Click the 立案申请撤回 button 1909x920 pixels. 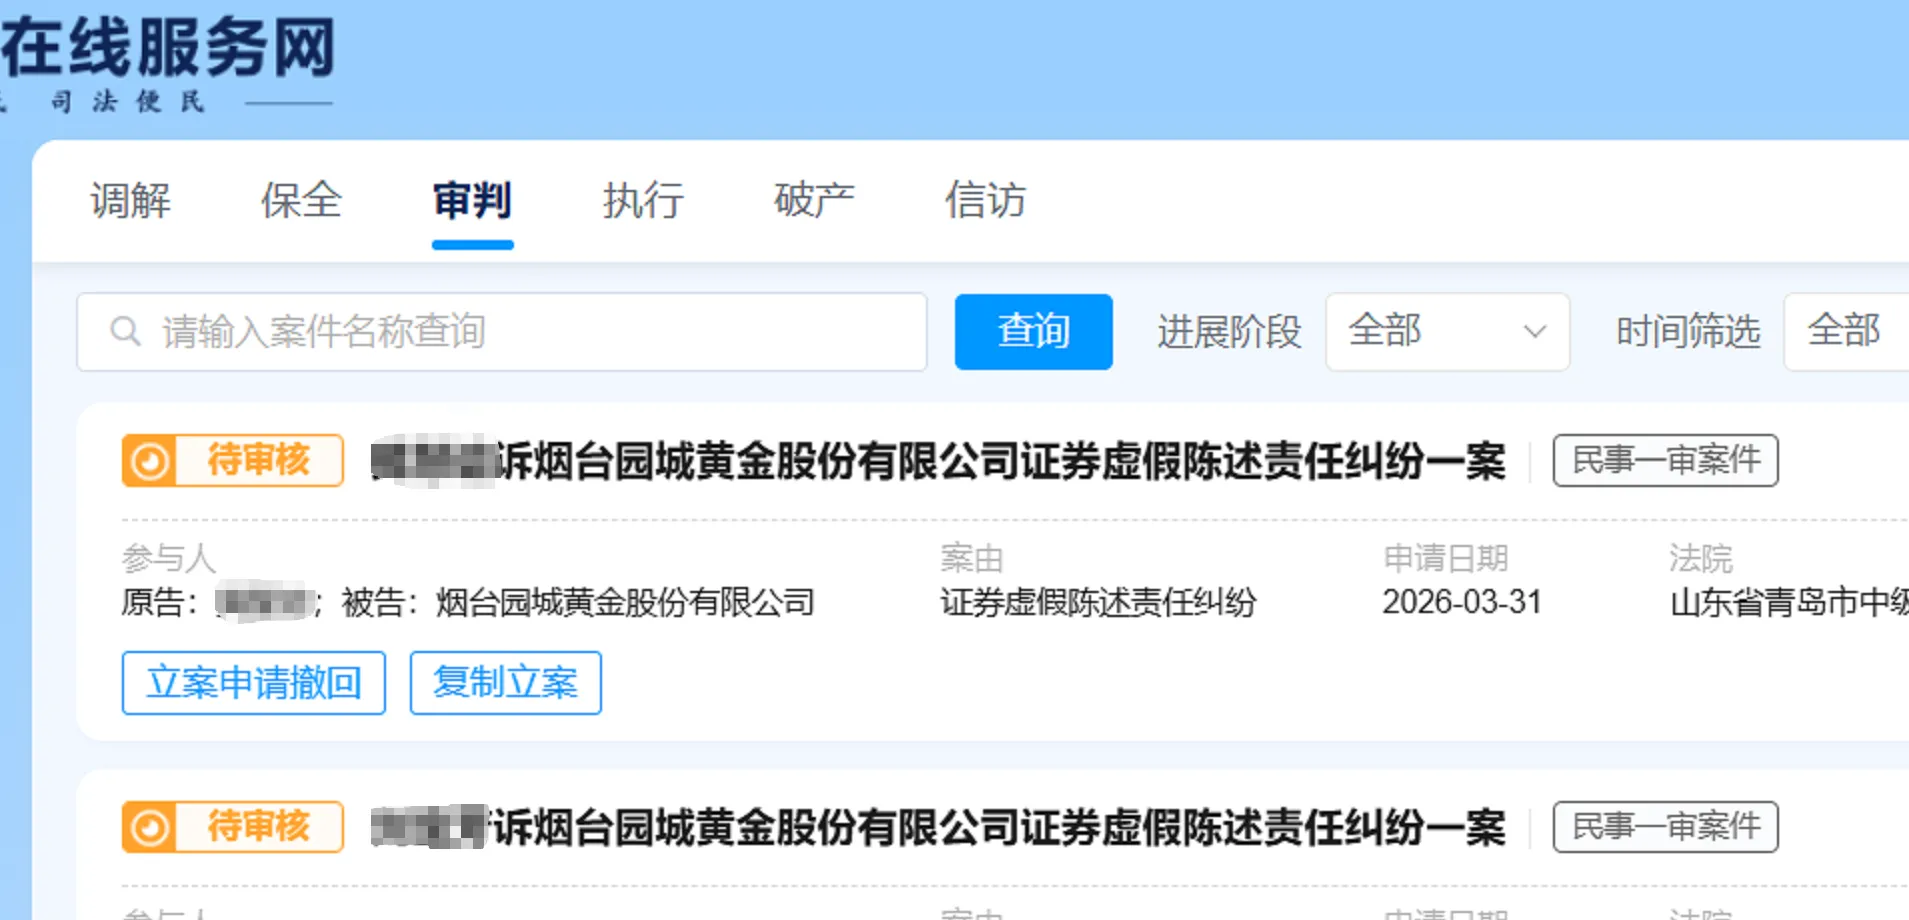tap(254, 683)
